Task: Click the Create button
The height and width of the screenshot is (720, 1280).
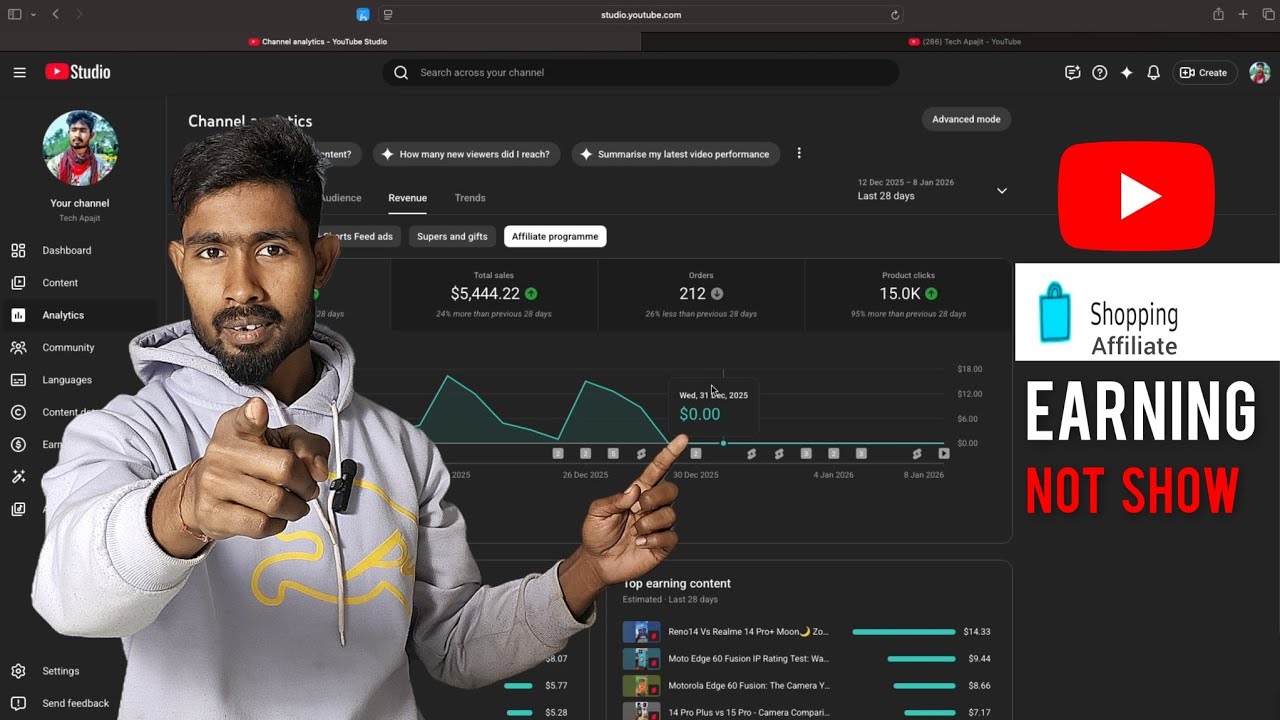Action: (1205, 73)
